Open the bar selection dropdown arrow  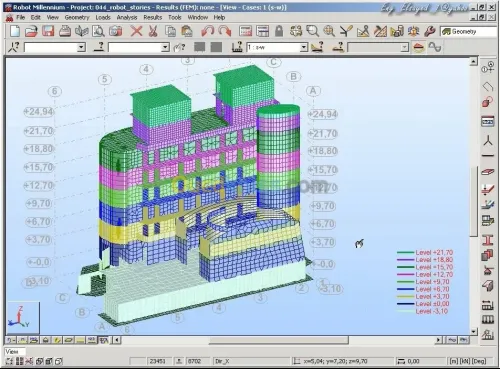(x=165, y=47)
